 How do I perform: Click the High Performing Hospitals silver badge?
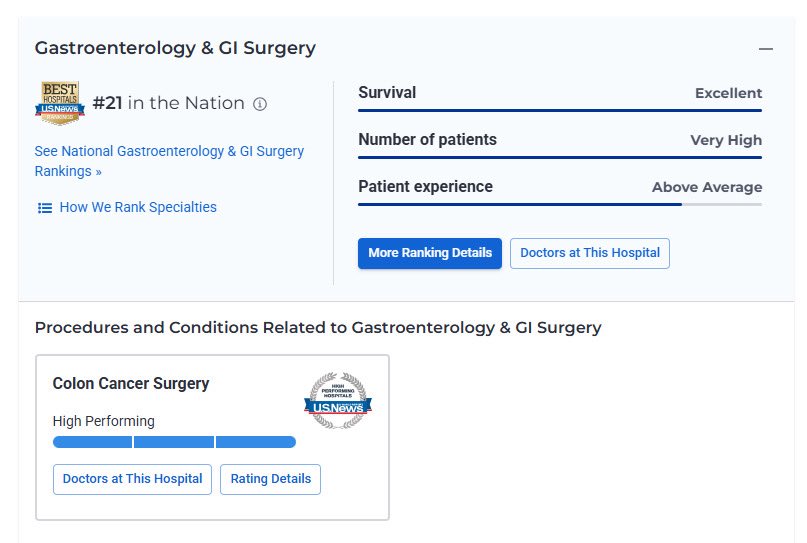tap(337, 400)
